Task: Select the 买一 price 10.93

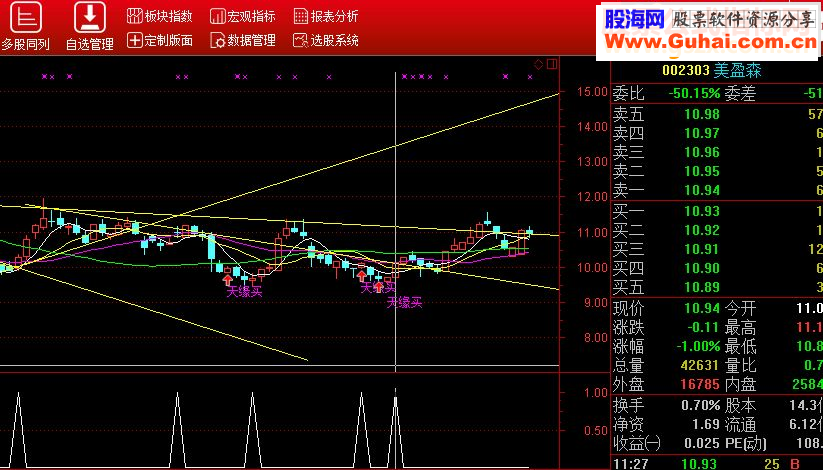Action: pos(702,212)
